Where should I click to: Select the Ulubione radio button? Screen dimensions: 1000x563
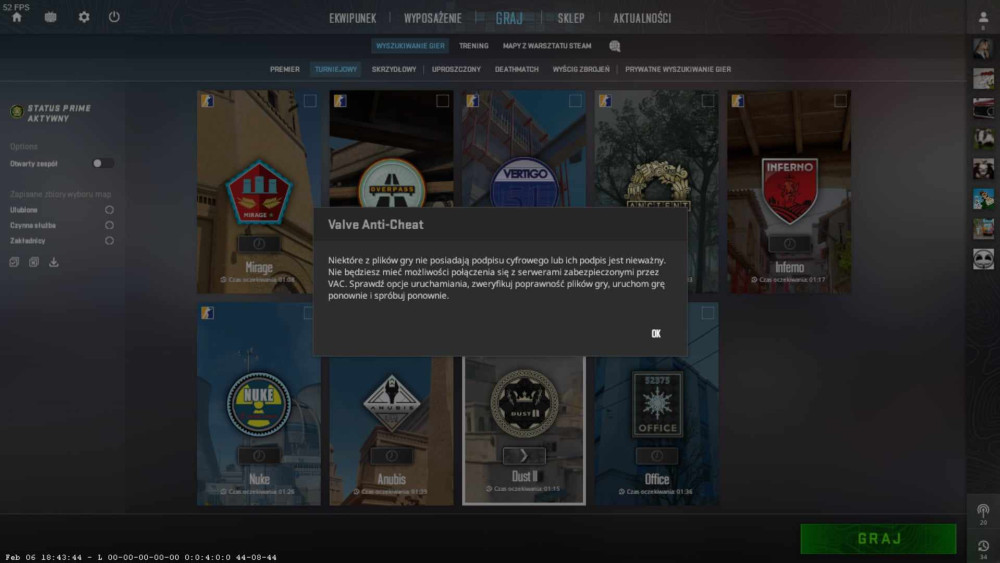pyautogui.click(x=110, y=210)
